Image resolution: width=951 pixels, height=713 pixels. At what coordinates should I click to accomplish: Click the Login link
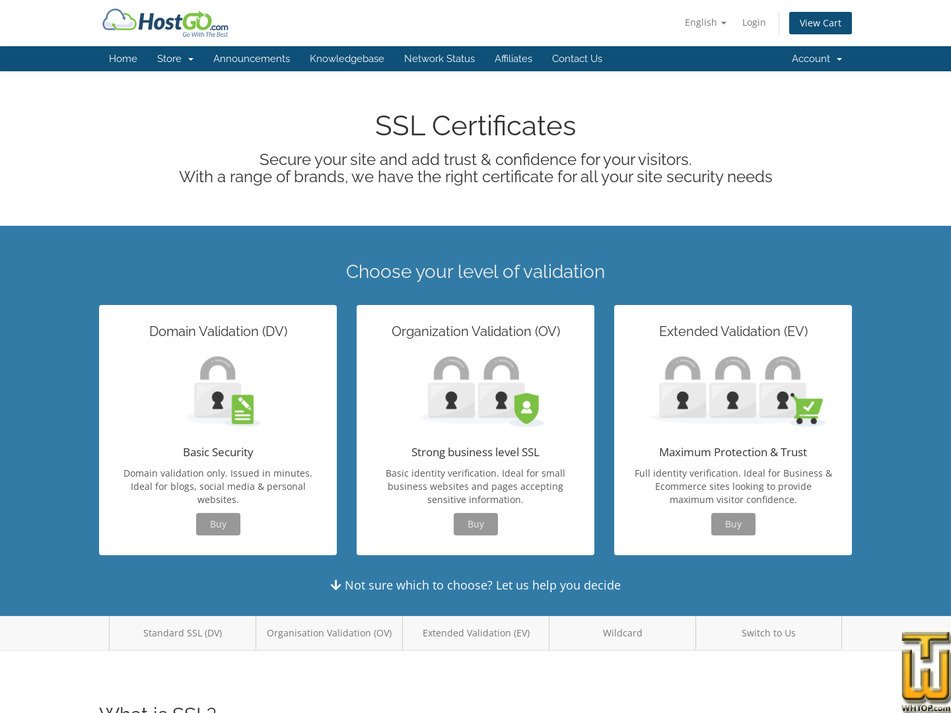click(x=753, y=22)
